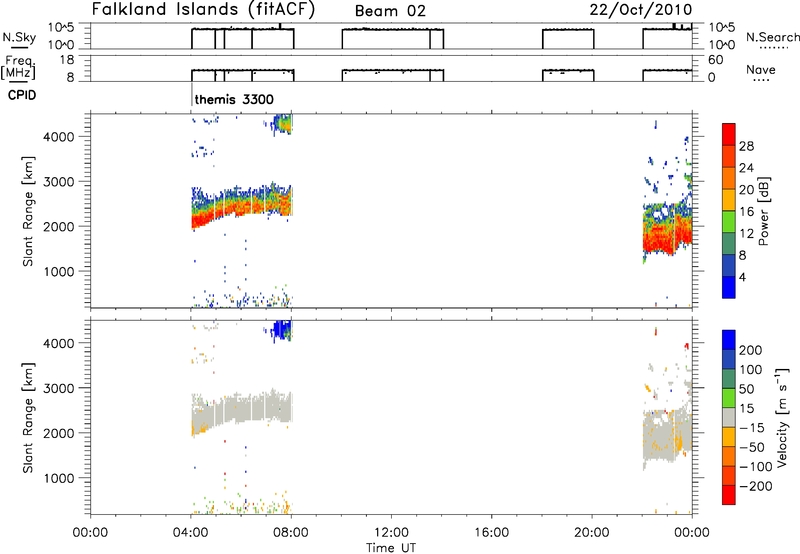Image resolution: width=800 pixels, height=554 pixels.
Task: Select the '28' label on Power colorbar
Action: (746, 146)
